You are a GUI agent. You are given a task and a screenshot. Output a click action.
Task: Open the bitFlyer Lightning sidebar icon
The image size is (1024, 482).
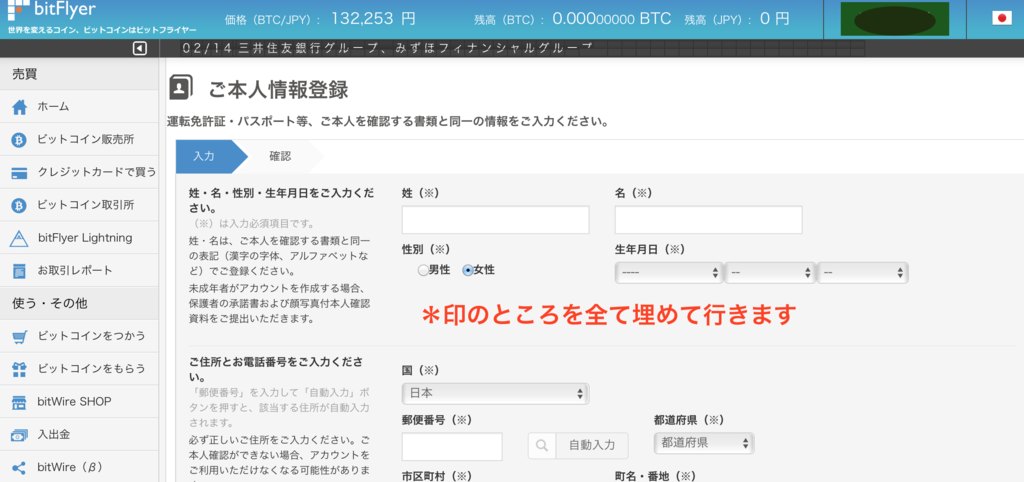pyautogui.click(x=20, y=238)
